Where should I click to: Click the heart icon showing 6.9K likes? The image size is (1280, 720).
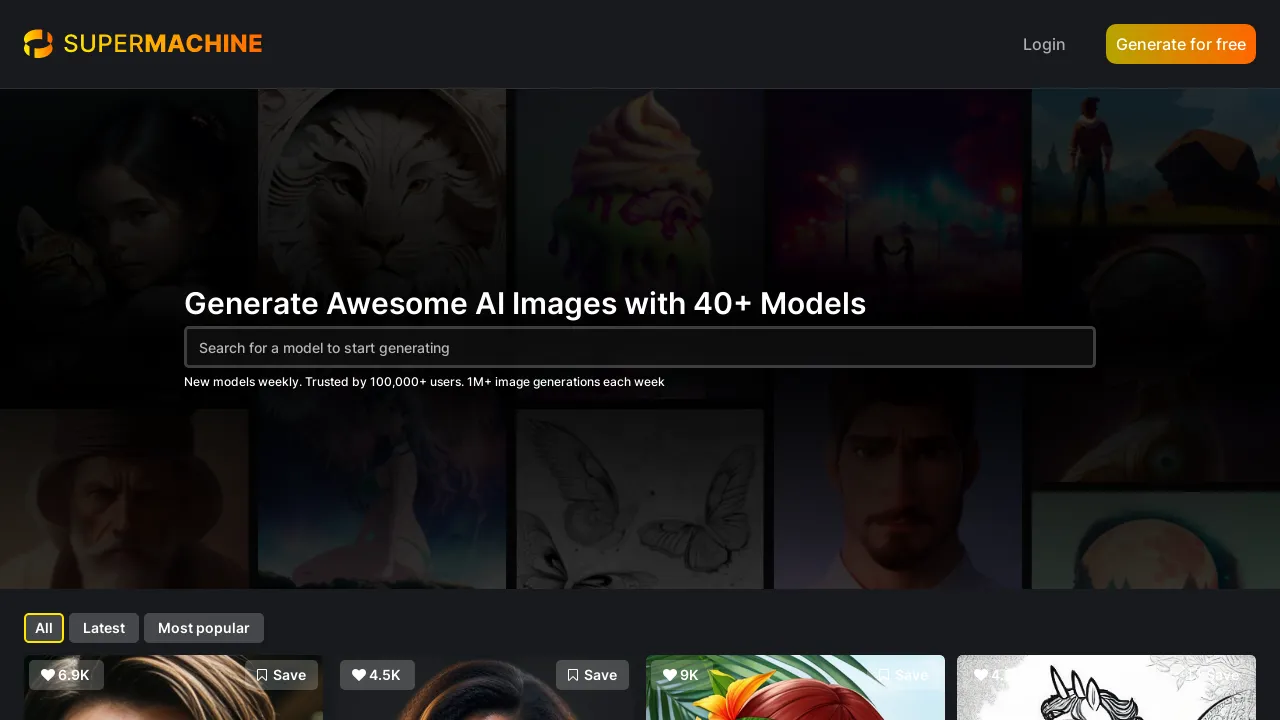[48, 675]
